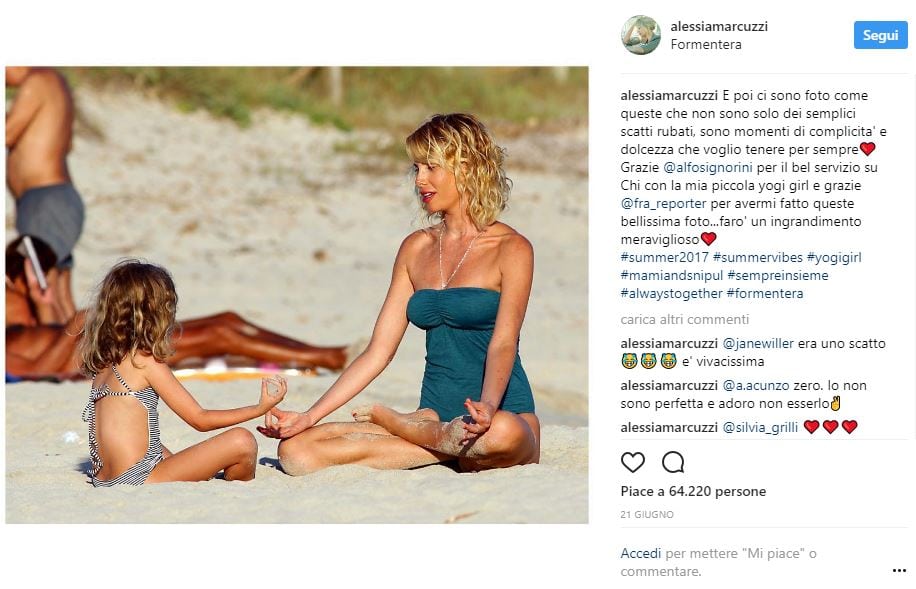Open the @silvia_grilli mention
916x589 pixels.
click(x=760, y=428)
